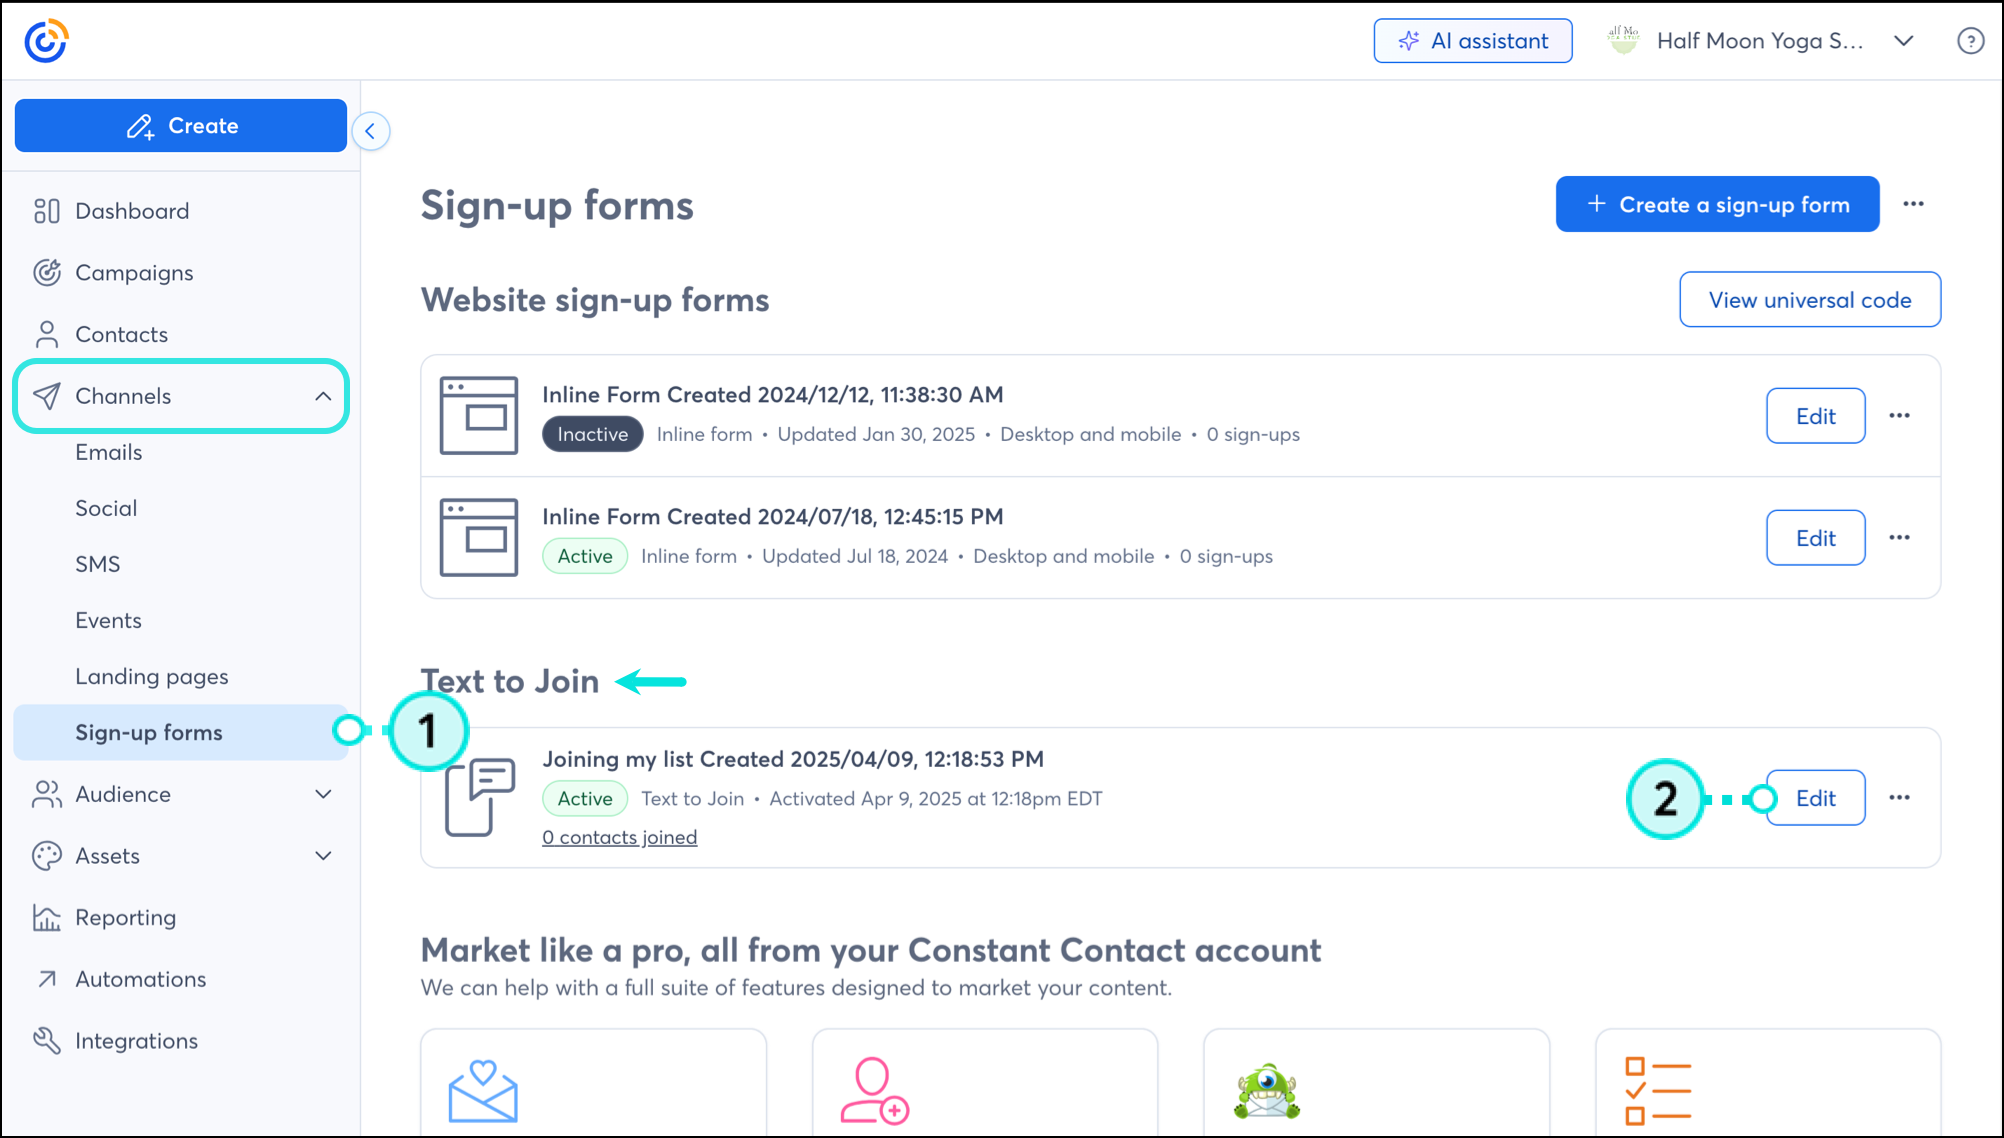Click the Reporting bar chart icon
2004x1138 pixels.
point(46,917)
